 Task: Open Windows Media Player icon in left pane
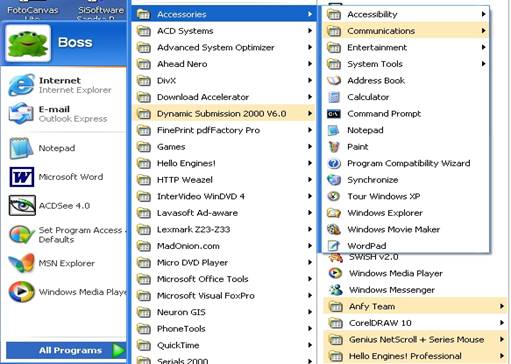point(22,292)
